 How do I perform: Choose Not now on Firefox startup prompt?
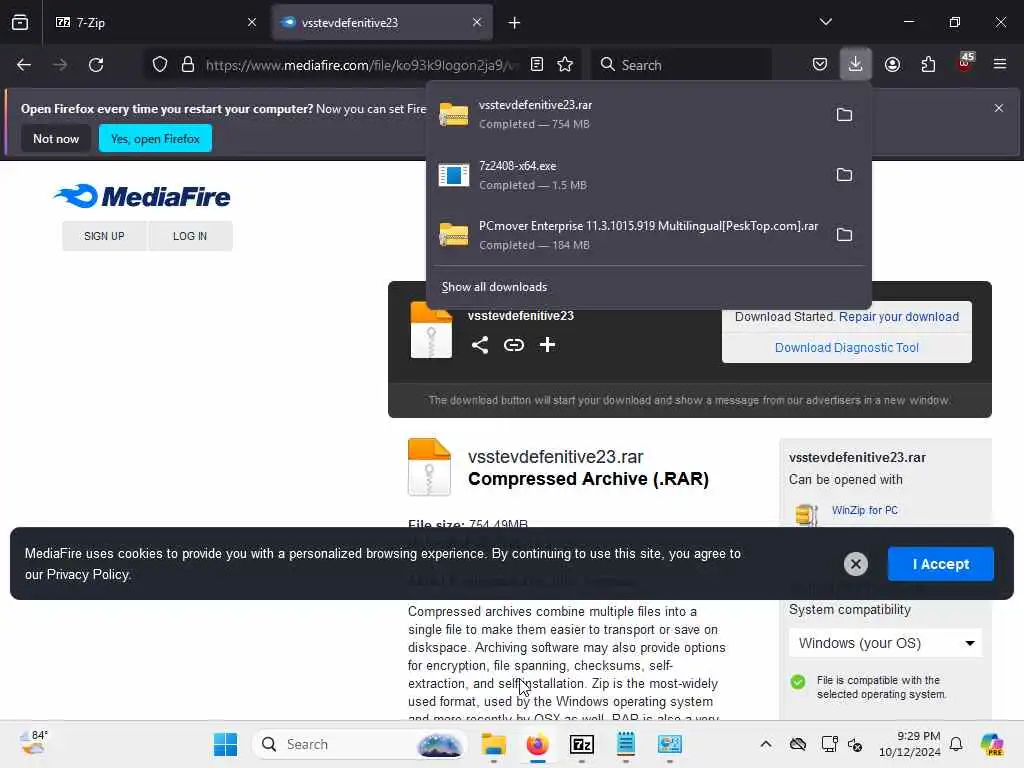click(56, 138)
